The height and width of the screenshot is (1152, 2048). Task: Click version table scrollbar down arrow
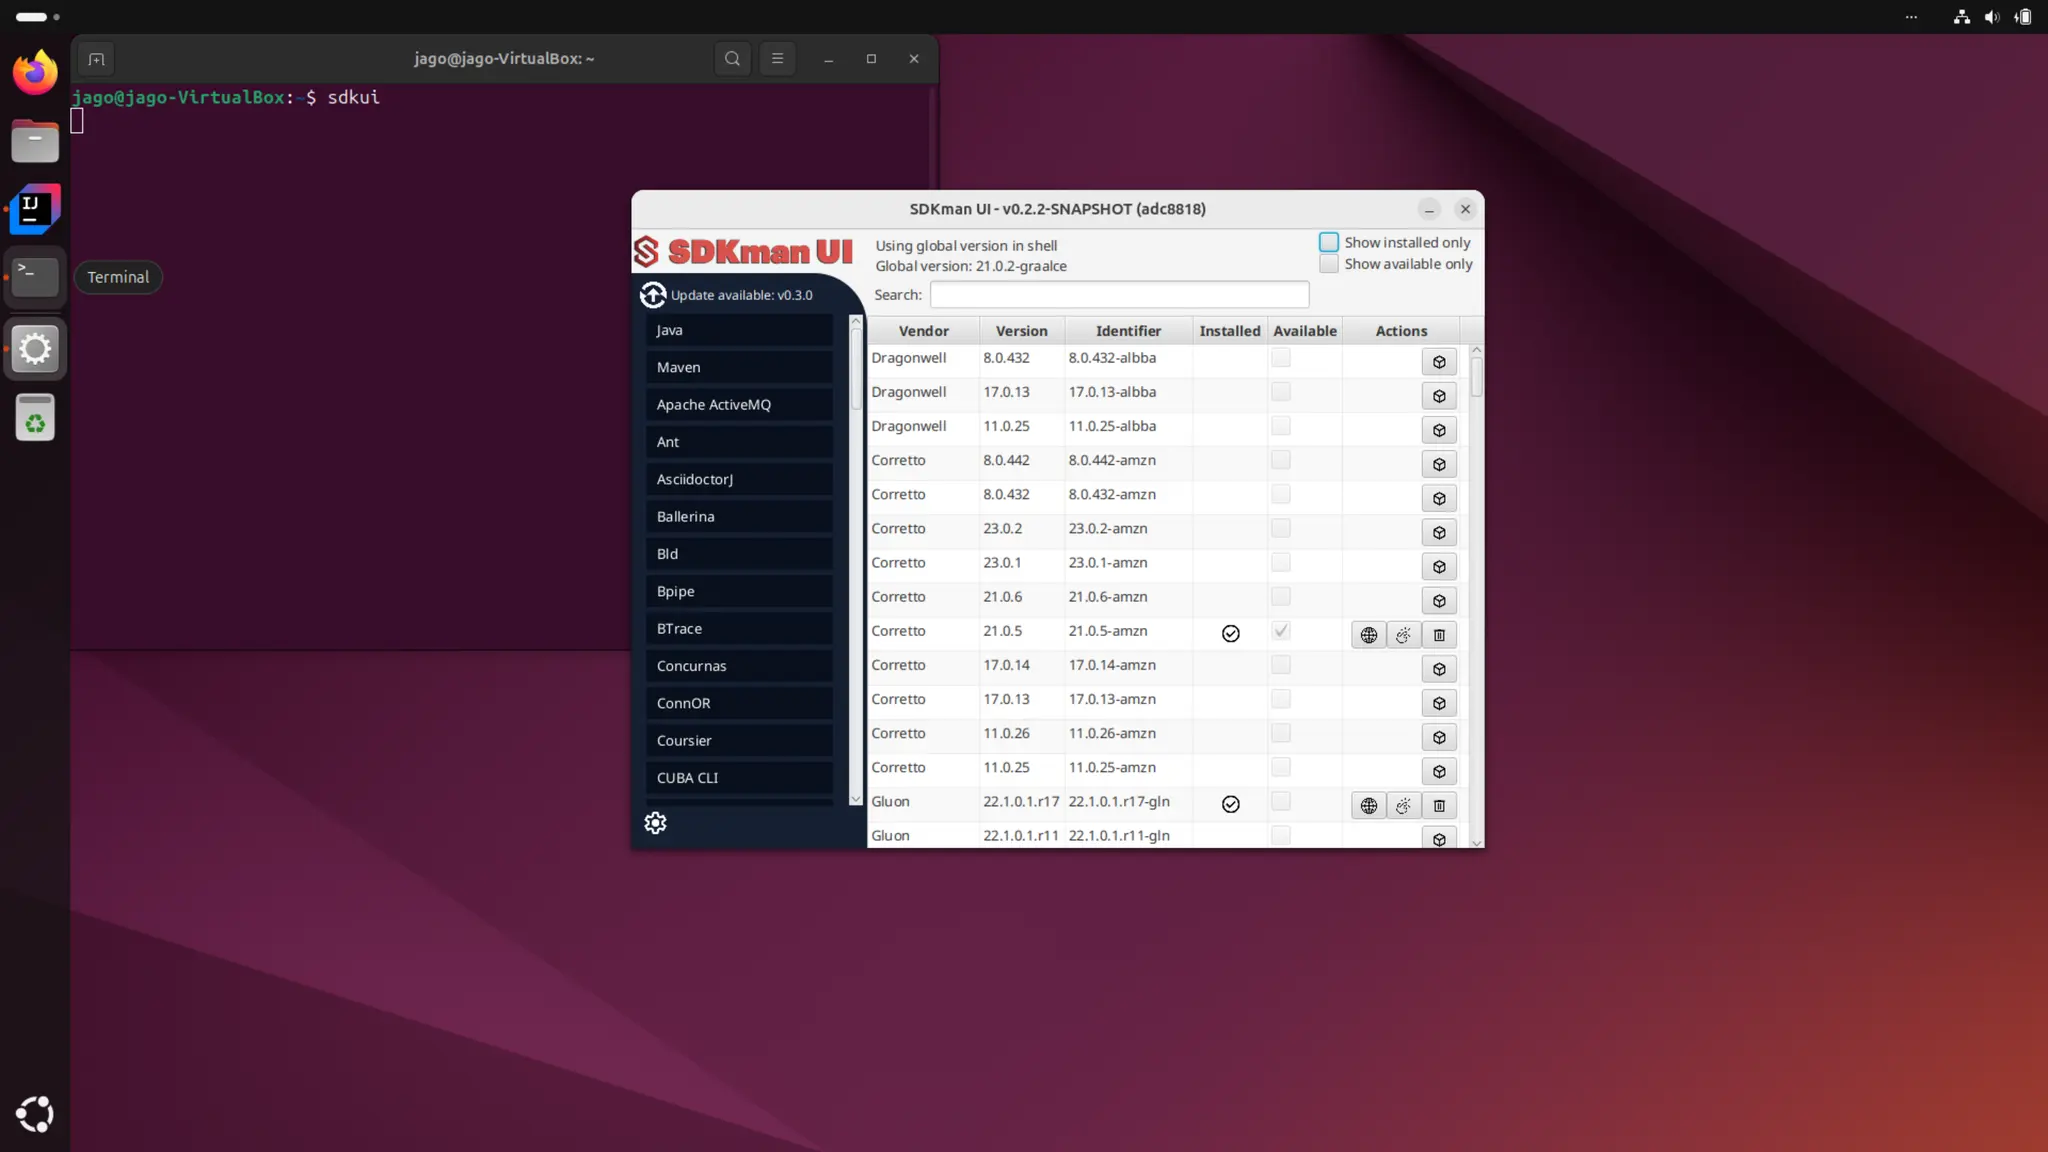click(1476, 843)
